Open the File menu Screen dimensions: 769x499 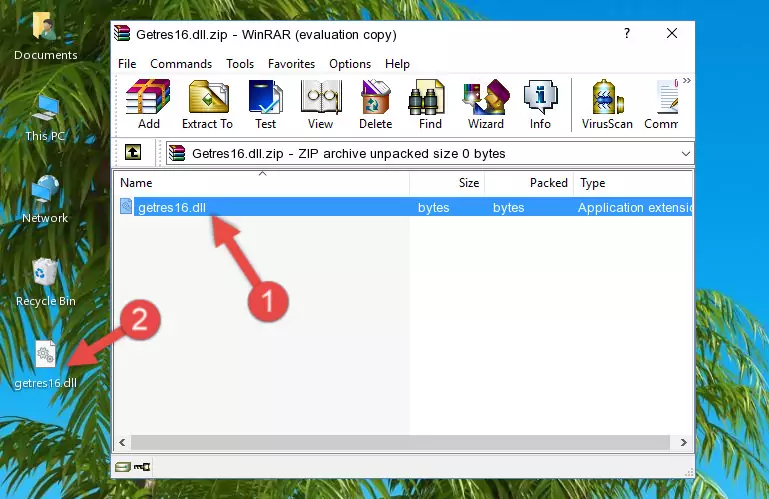pyautogui.click(x=127, y=64)
